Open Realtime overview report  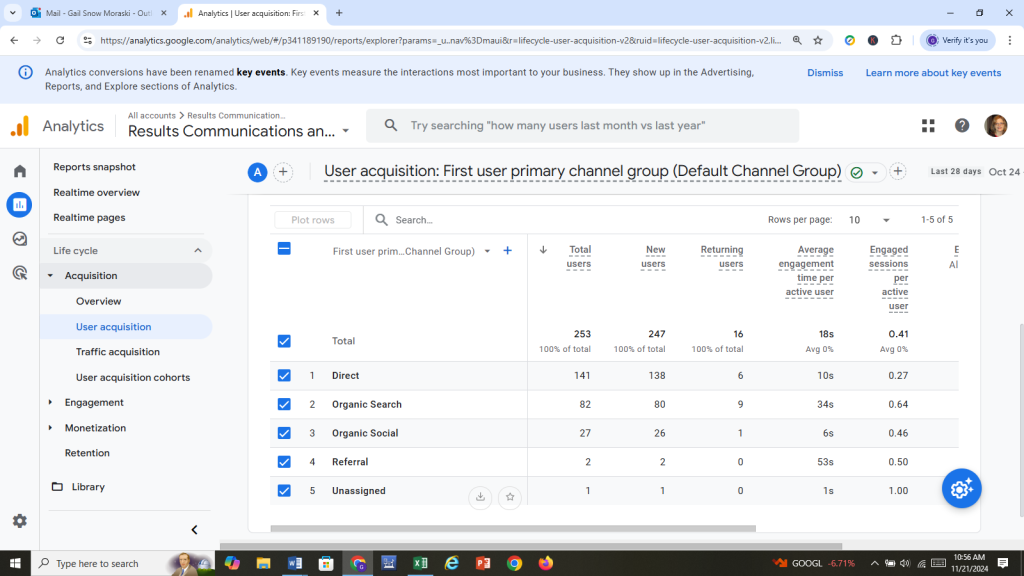[97, 193]
